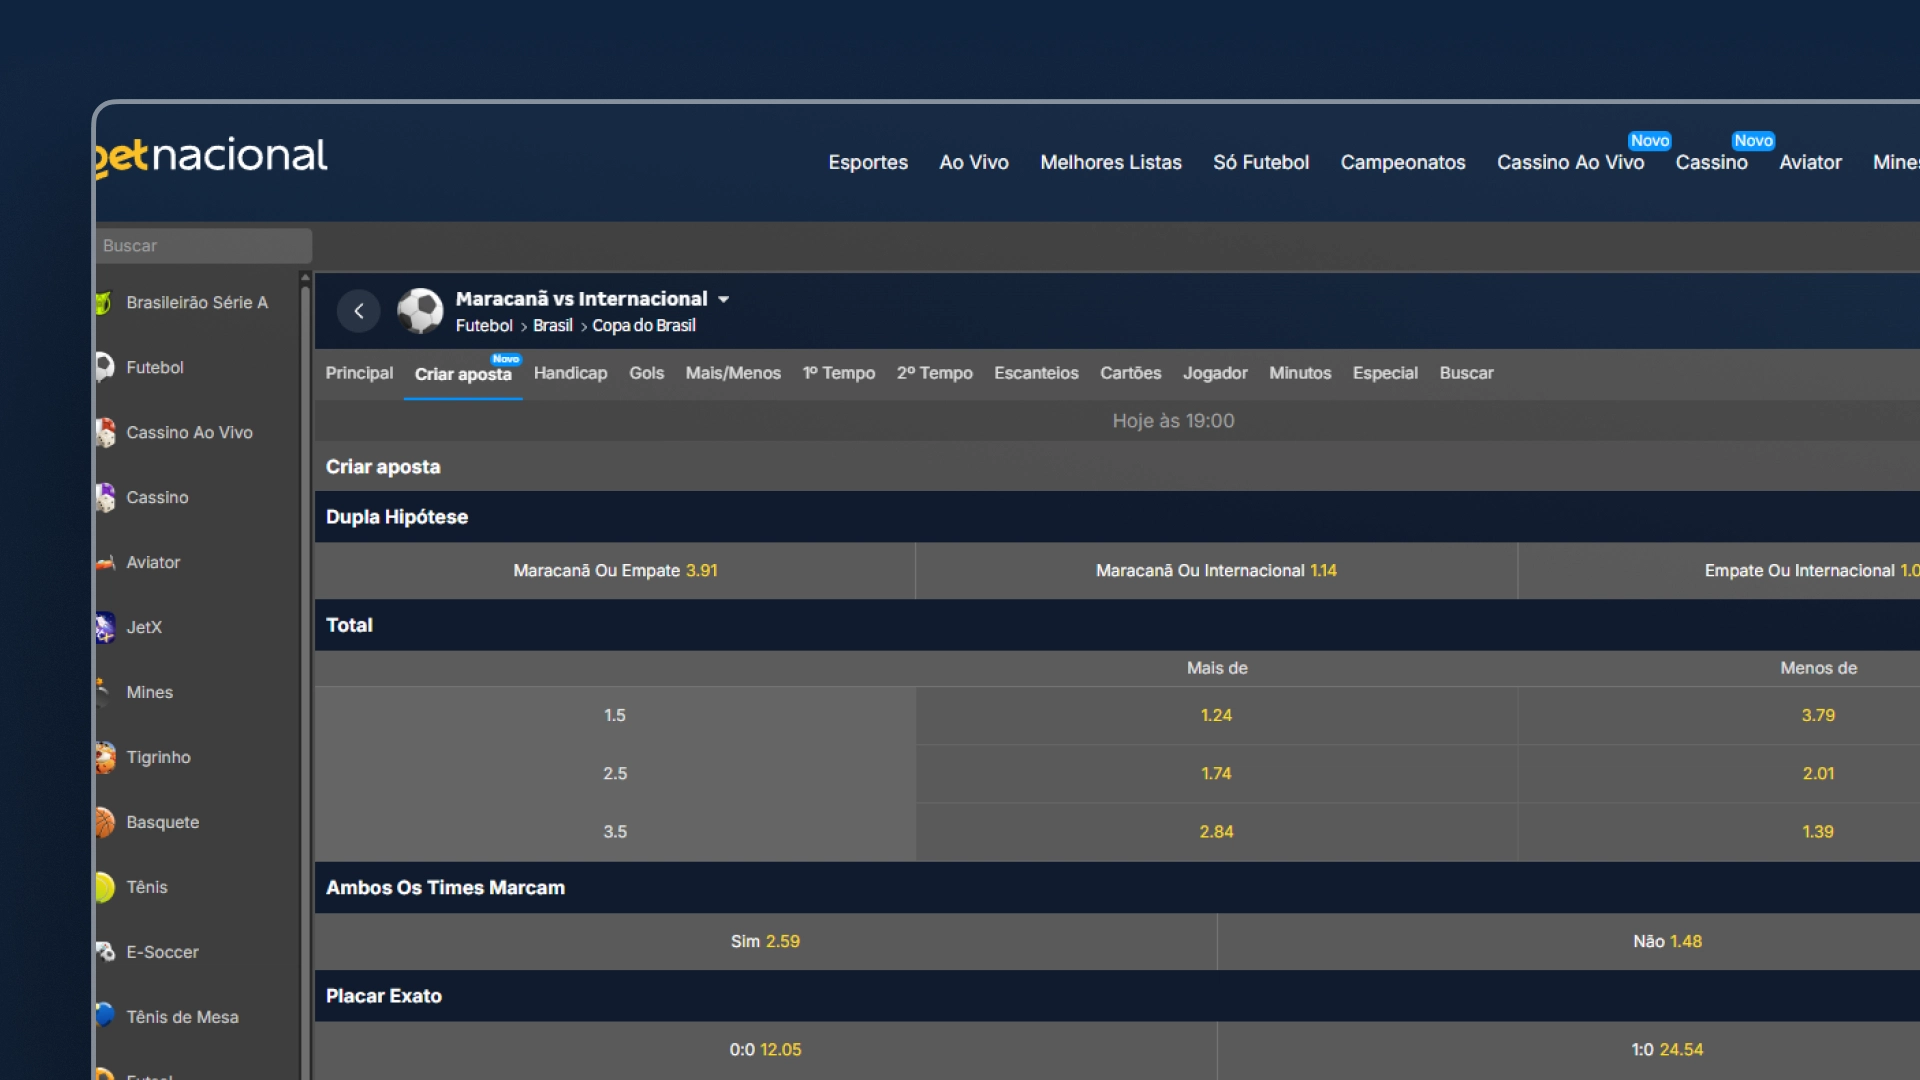Viewport: 1920px width, 1080px height.
Task: Click the soccer ball match icon
Action: tap(420, 311)
